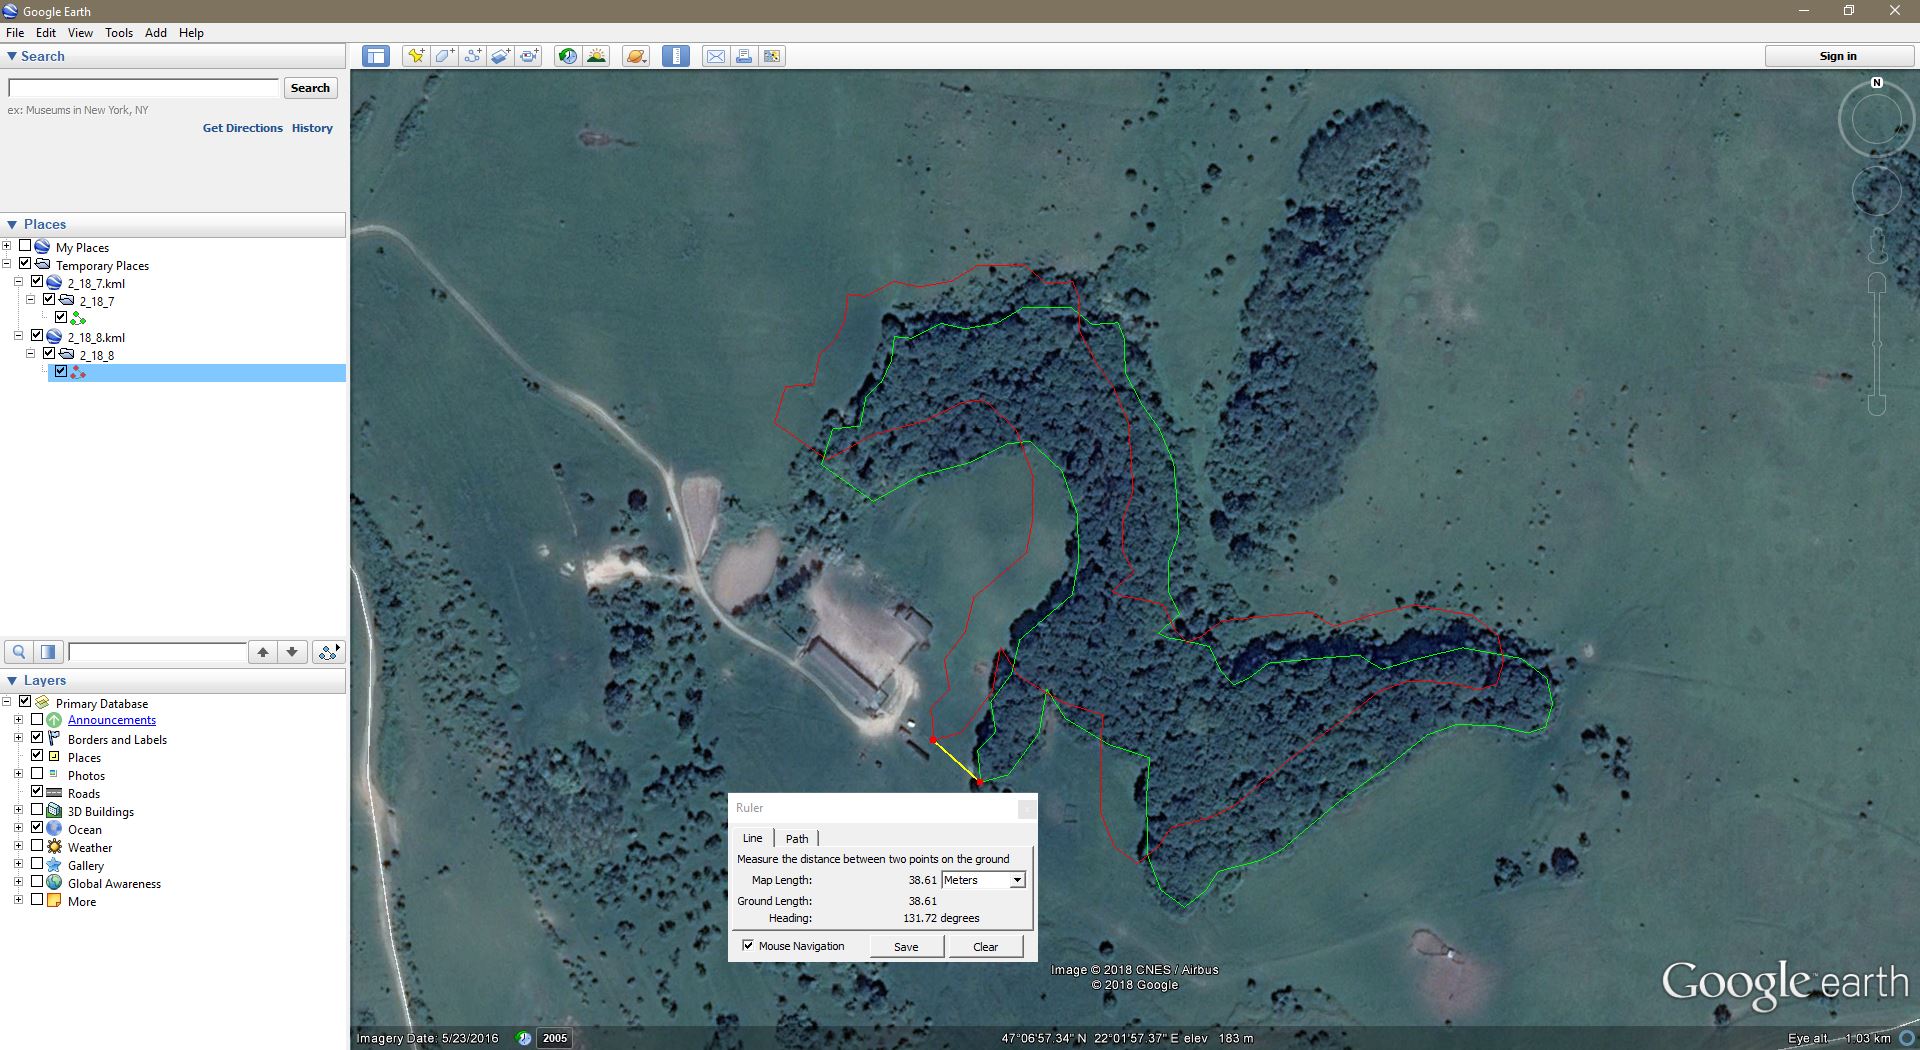Disable the Roads layer checkbox
Image resolution: width=1920 pixels, height=1050 pixels.
(37, 791)
